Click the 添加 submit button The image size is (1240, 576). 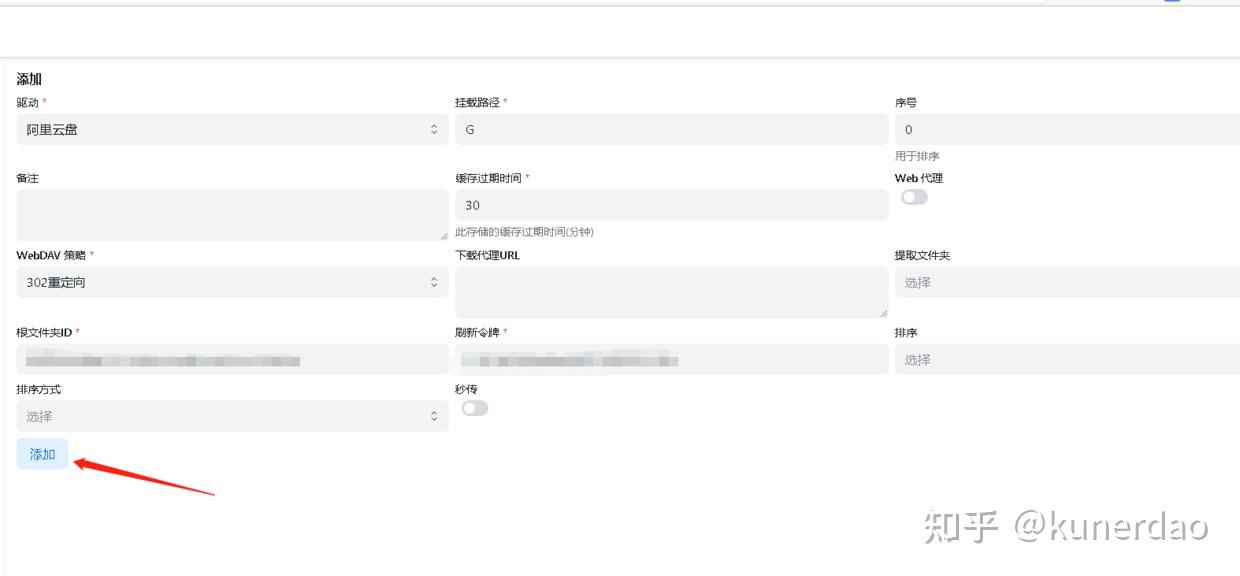click(x=42, y=454)
